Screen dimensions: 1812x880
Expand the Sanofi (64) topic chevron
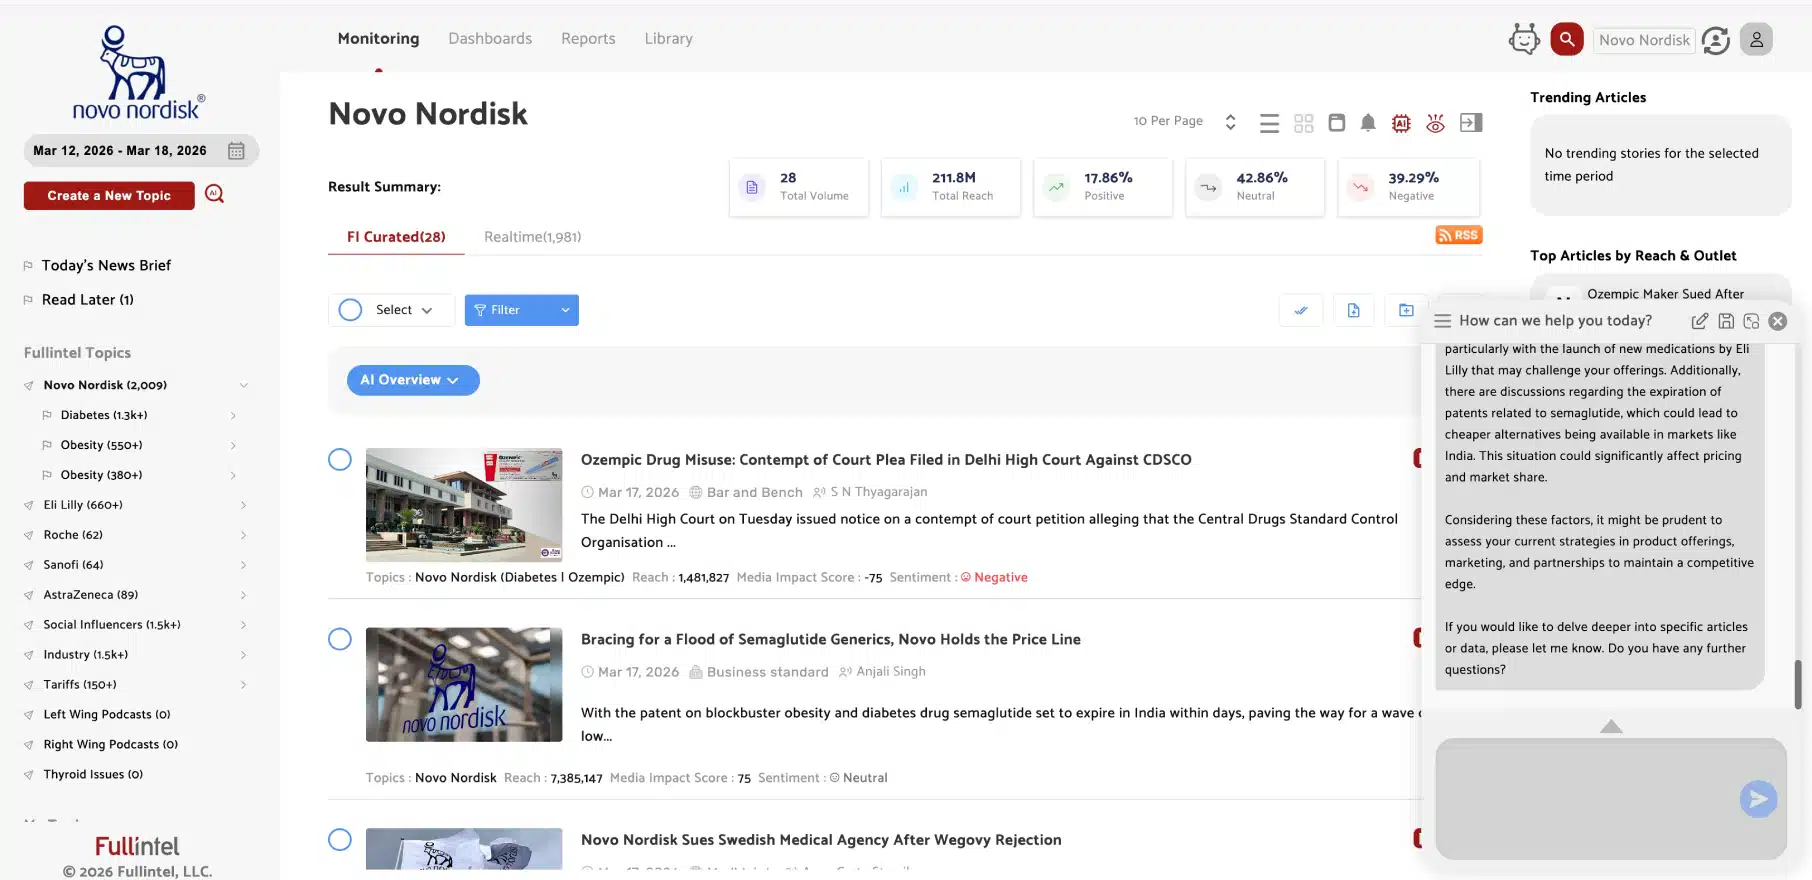(243, 565)
